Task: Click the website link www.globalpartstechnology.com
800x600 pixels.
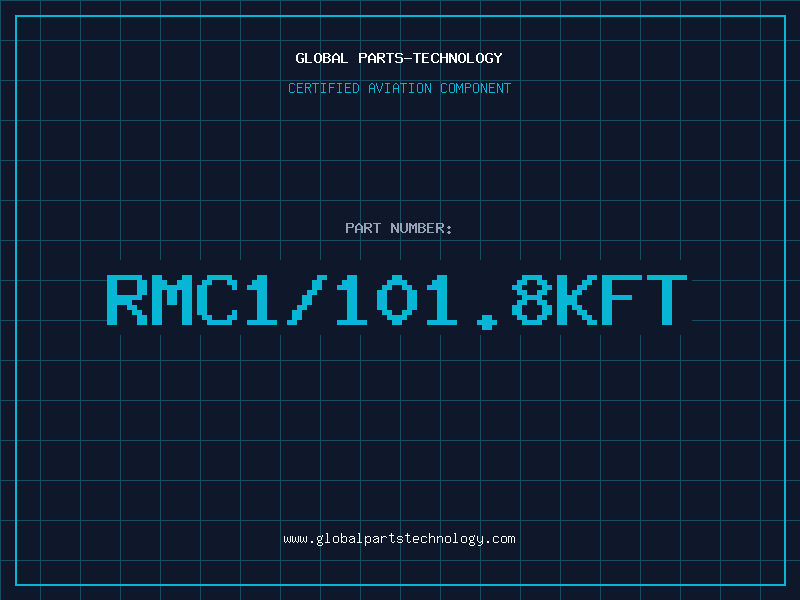Action: (x=399, y=539)
